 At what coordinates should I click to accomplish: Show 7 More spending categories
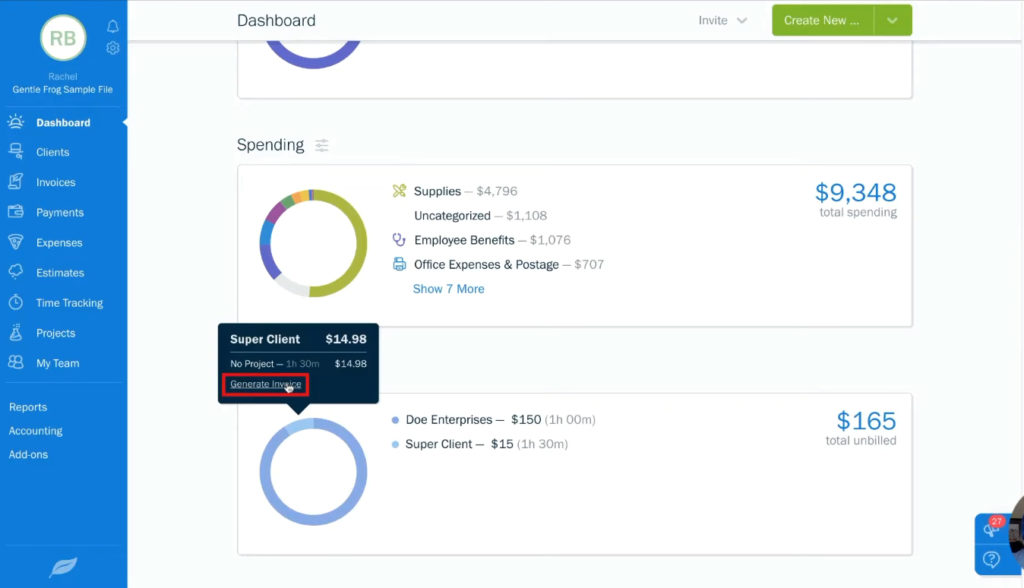pos(448,288)
